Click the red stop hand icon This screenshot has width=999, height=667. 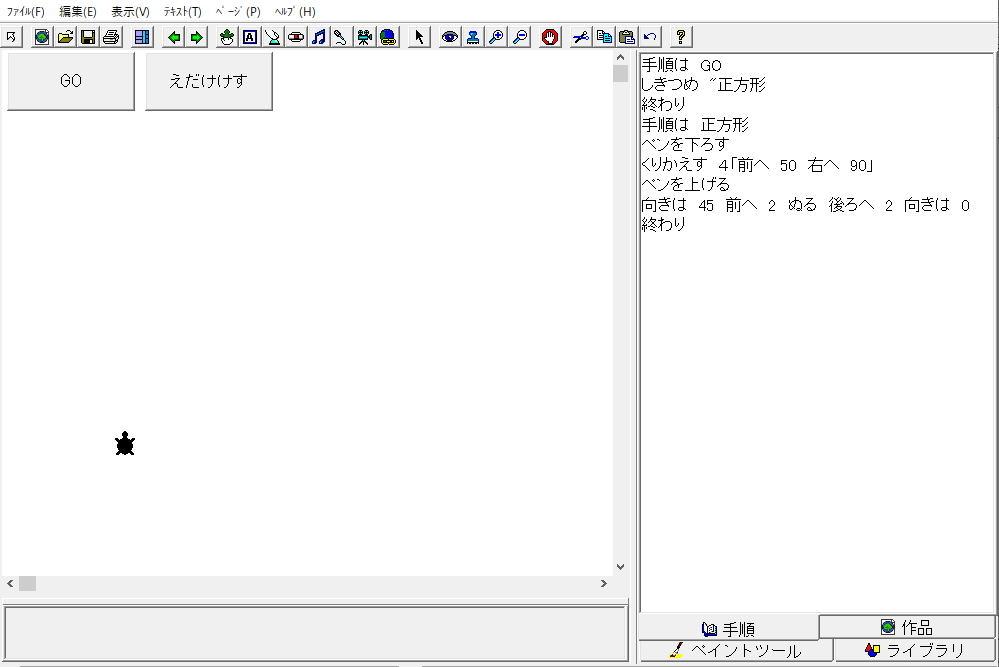(549, 37)
